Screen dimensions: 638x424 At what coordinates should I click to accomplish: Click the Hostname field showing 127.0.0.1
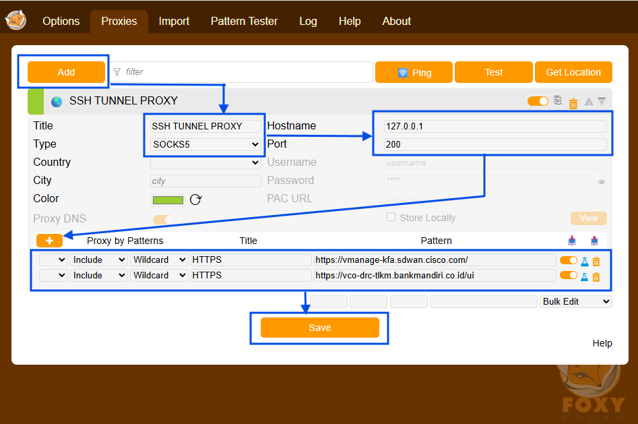[495, 126]
